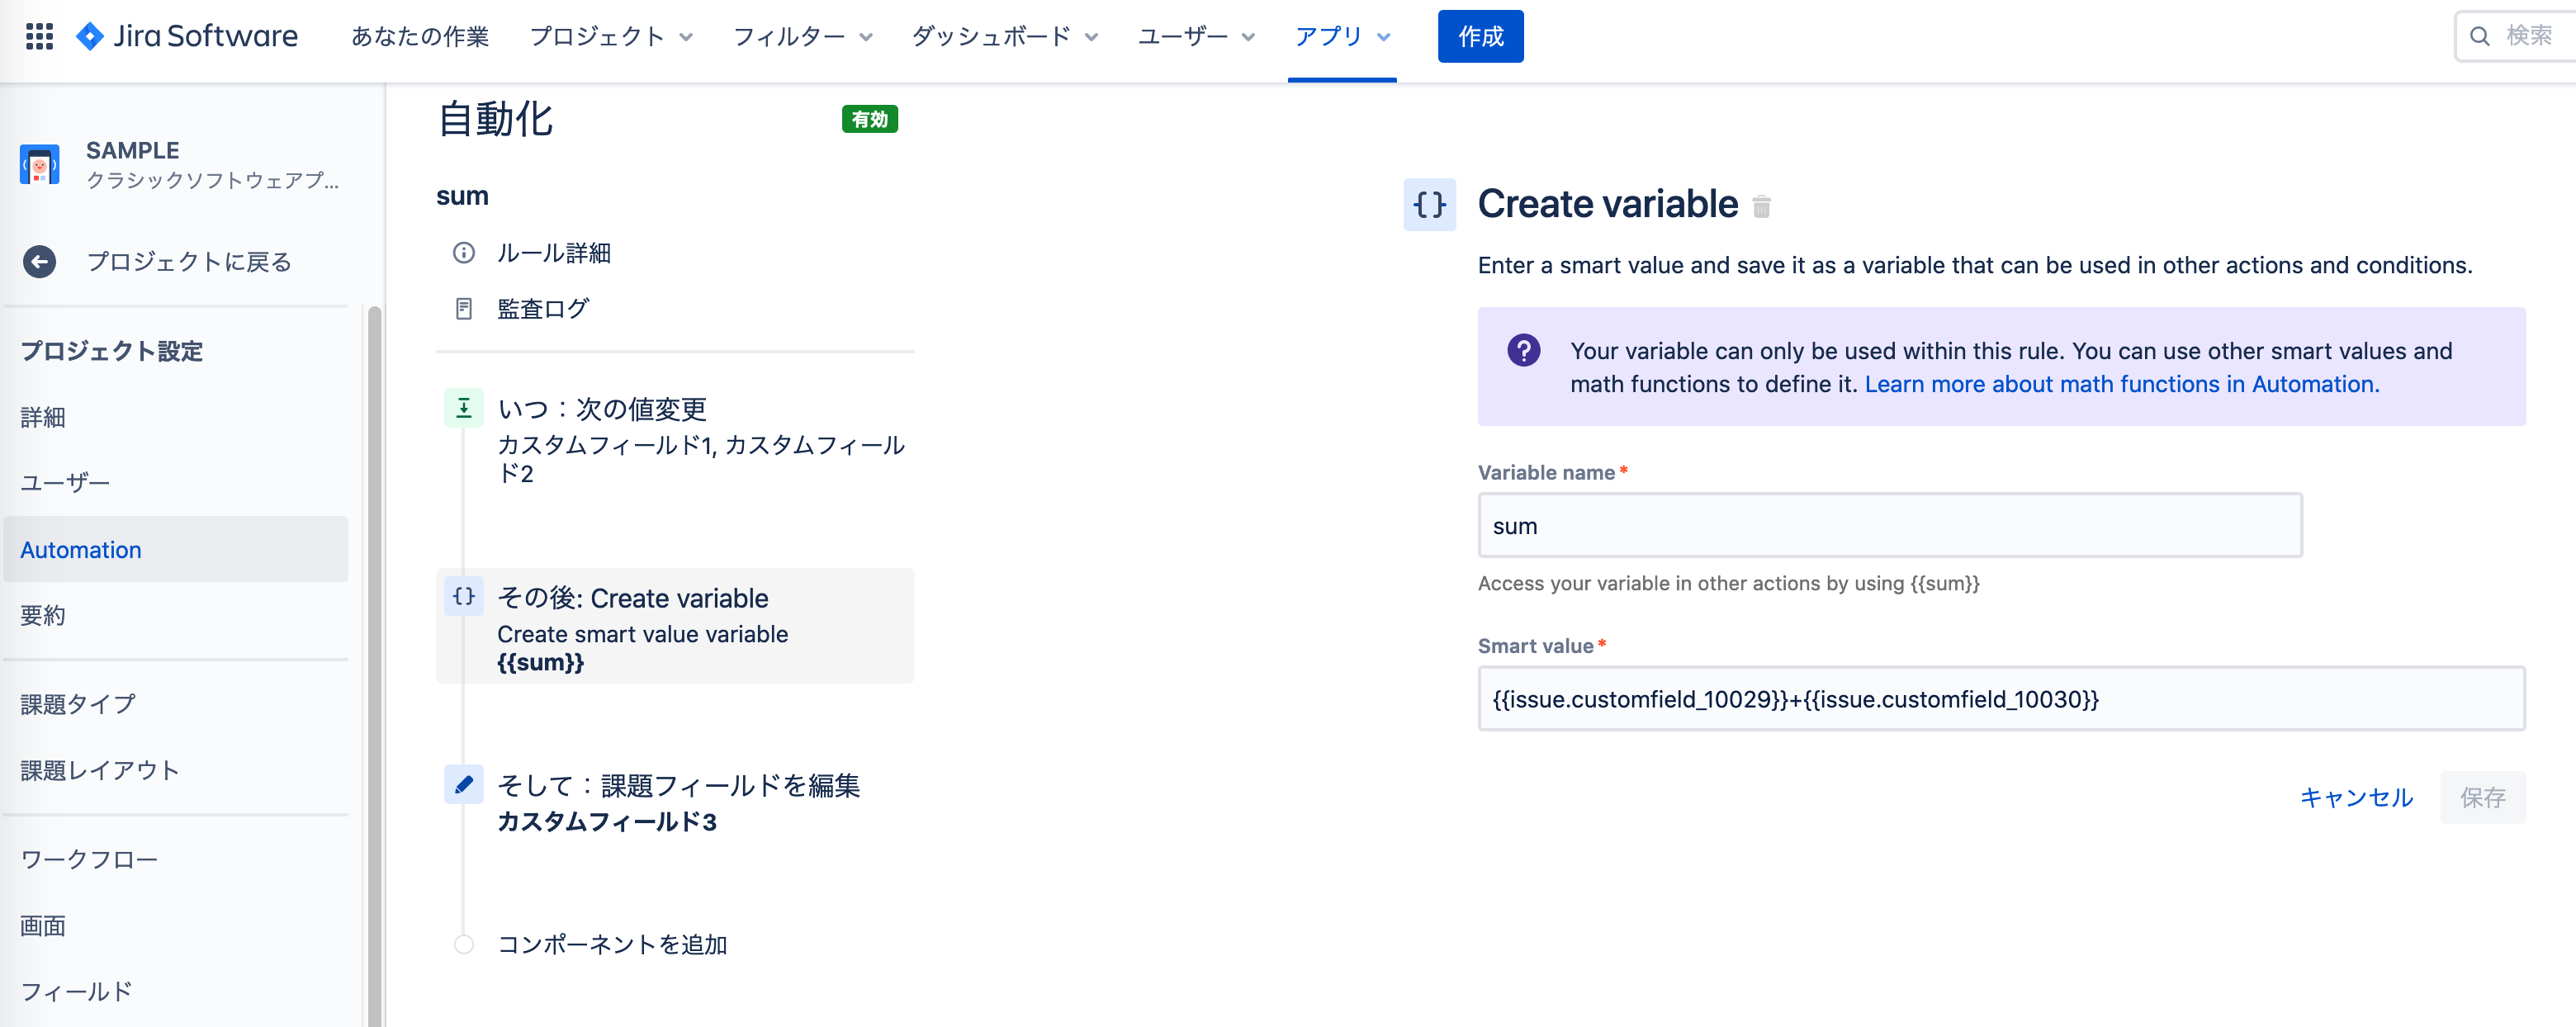Switch to Automation in project settings

pos(80,549)
